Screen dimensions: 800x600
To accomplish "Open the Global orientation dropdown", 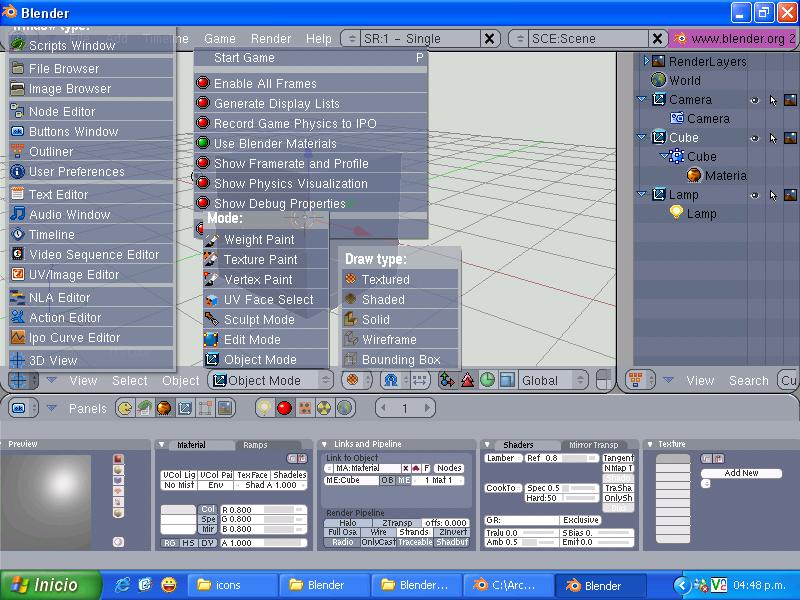I will (x=553, y=381).
